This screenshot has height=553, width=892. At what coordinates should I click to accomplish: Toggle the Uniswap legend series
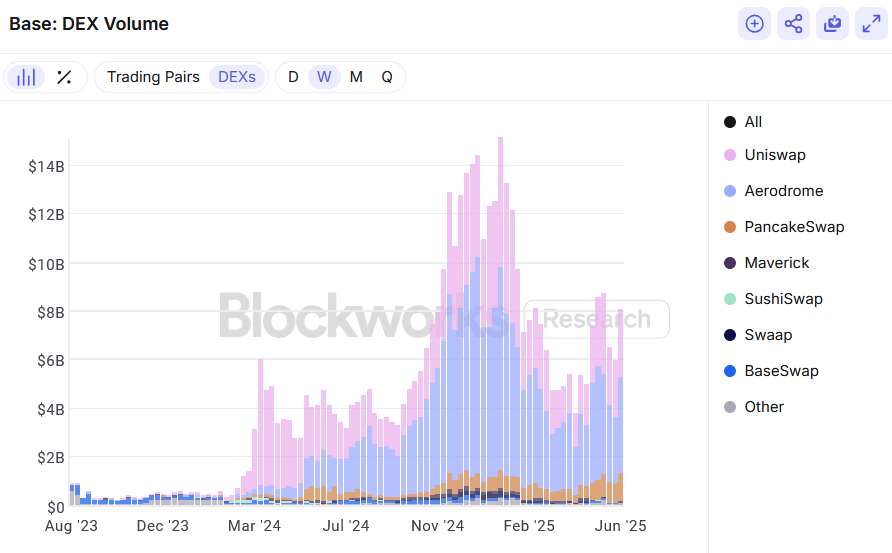click(774, 155)
